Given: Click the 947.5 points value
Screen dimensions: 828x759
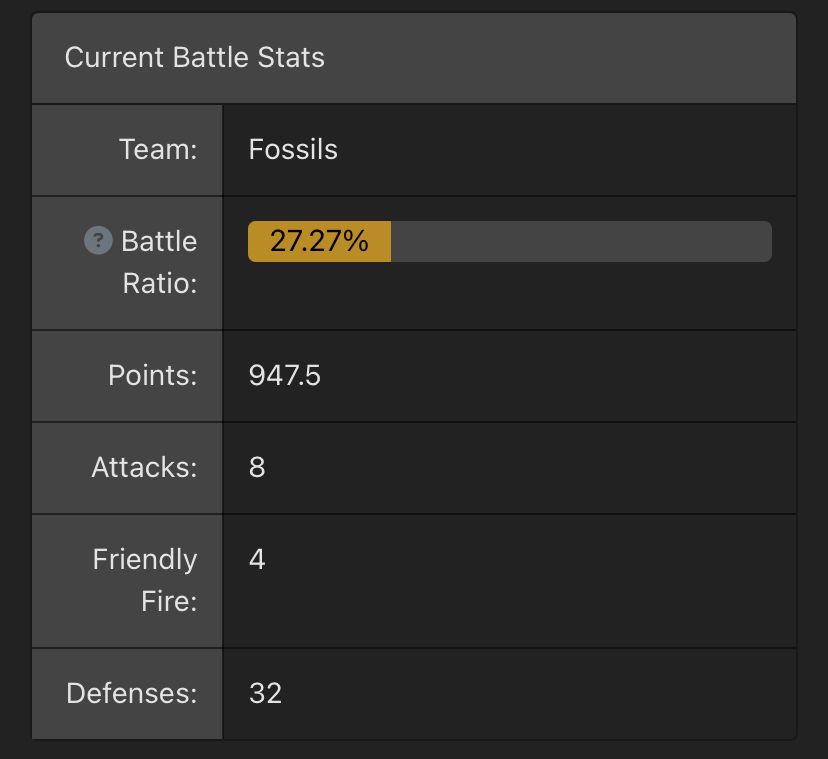Looking at the screenshot, I should pos(285,376).
